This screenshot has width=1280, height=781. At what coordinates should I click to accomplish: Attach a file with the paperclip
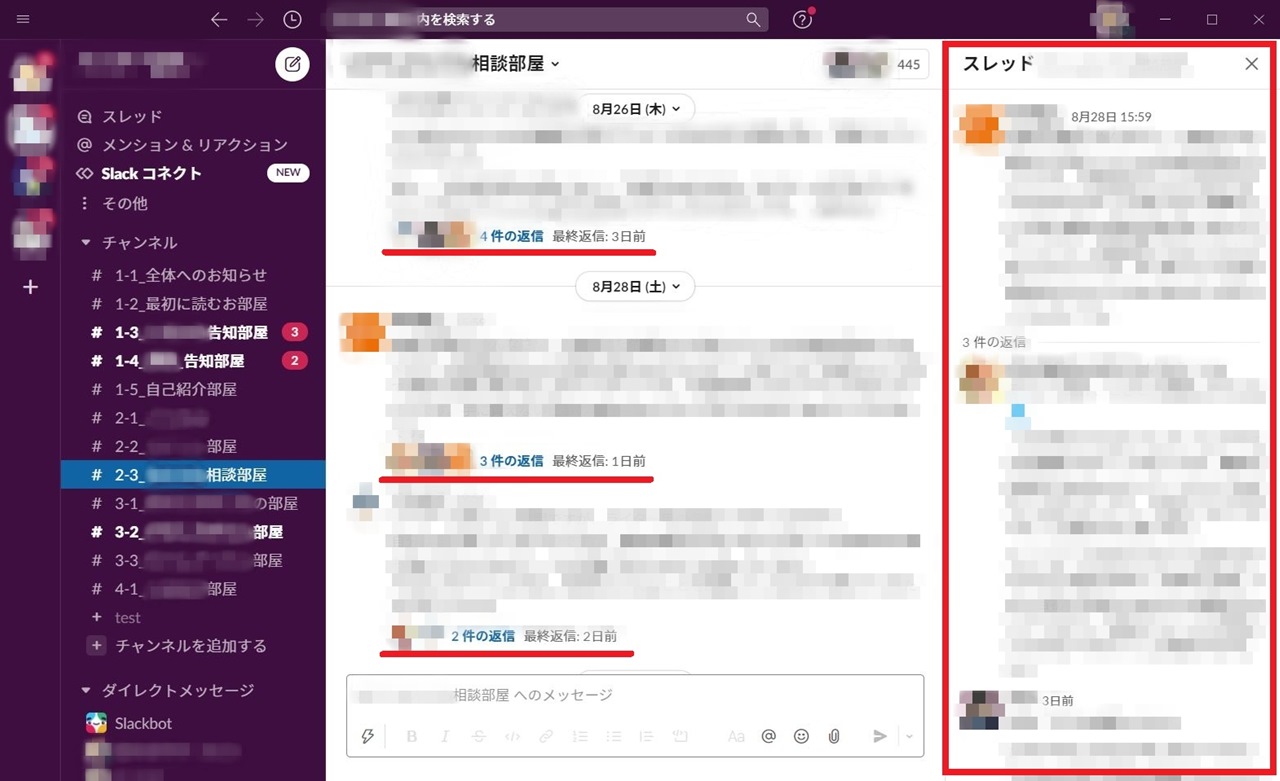(x=834, y=736)
